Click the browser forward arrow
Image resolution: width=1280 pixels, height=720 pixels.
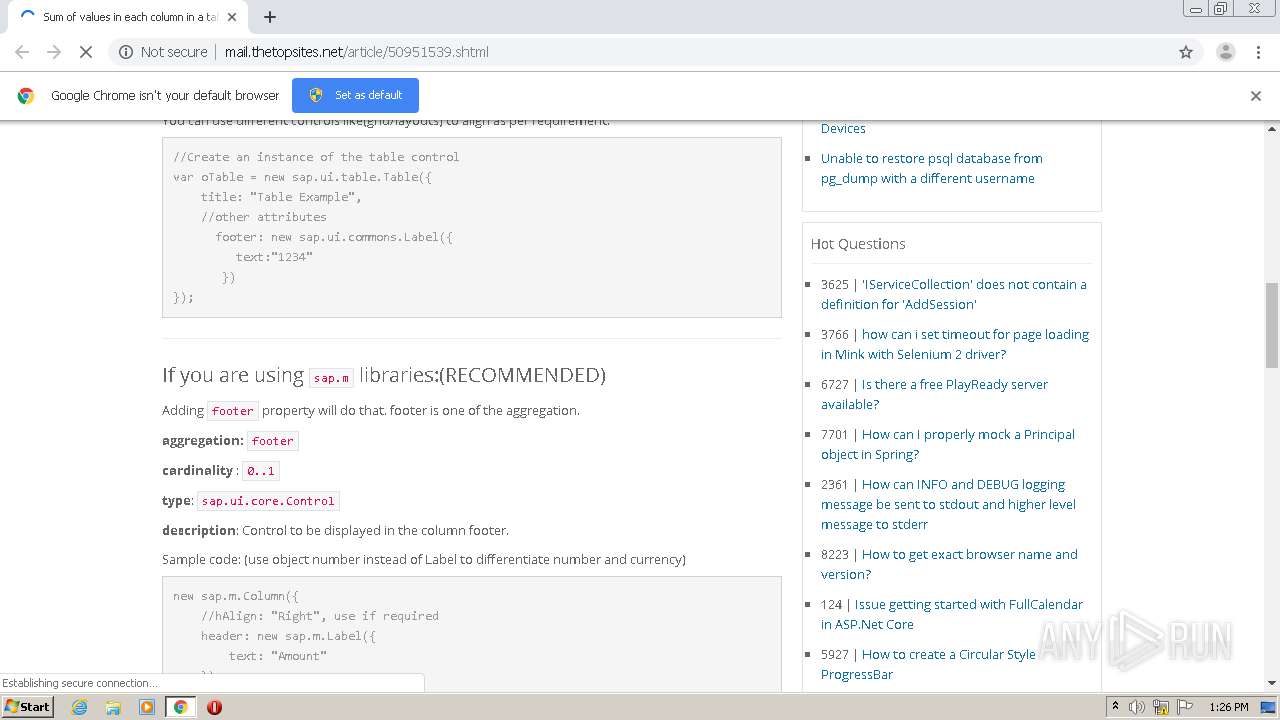[x=54, y=52]
